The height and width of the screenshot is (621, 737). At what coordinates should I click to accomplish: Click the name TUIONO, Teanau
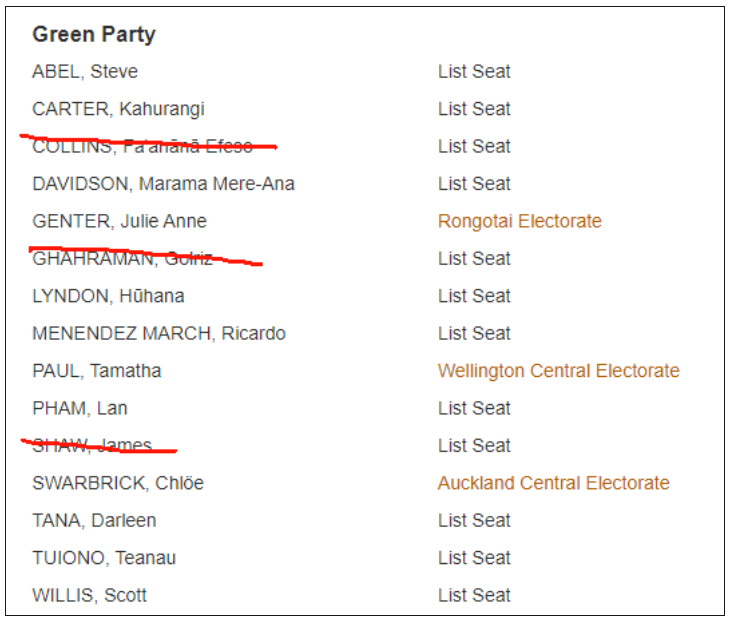tap(104, 558)
